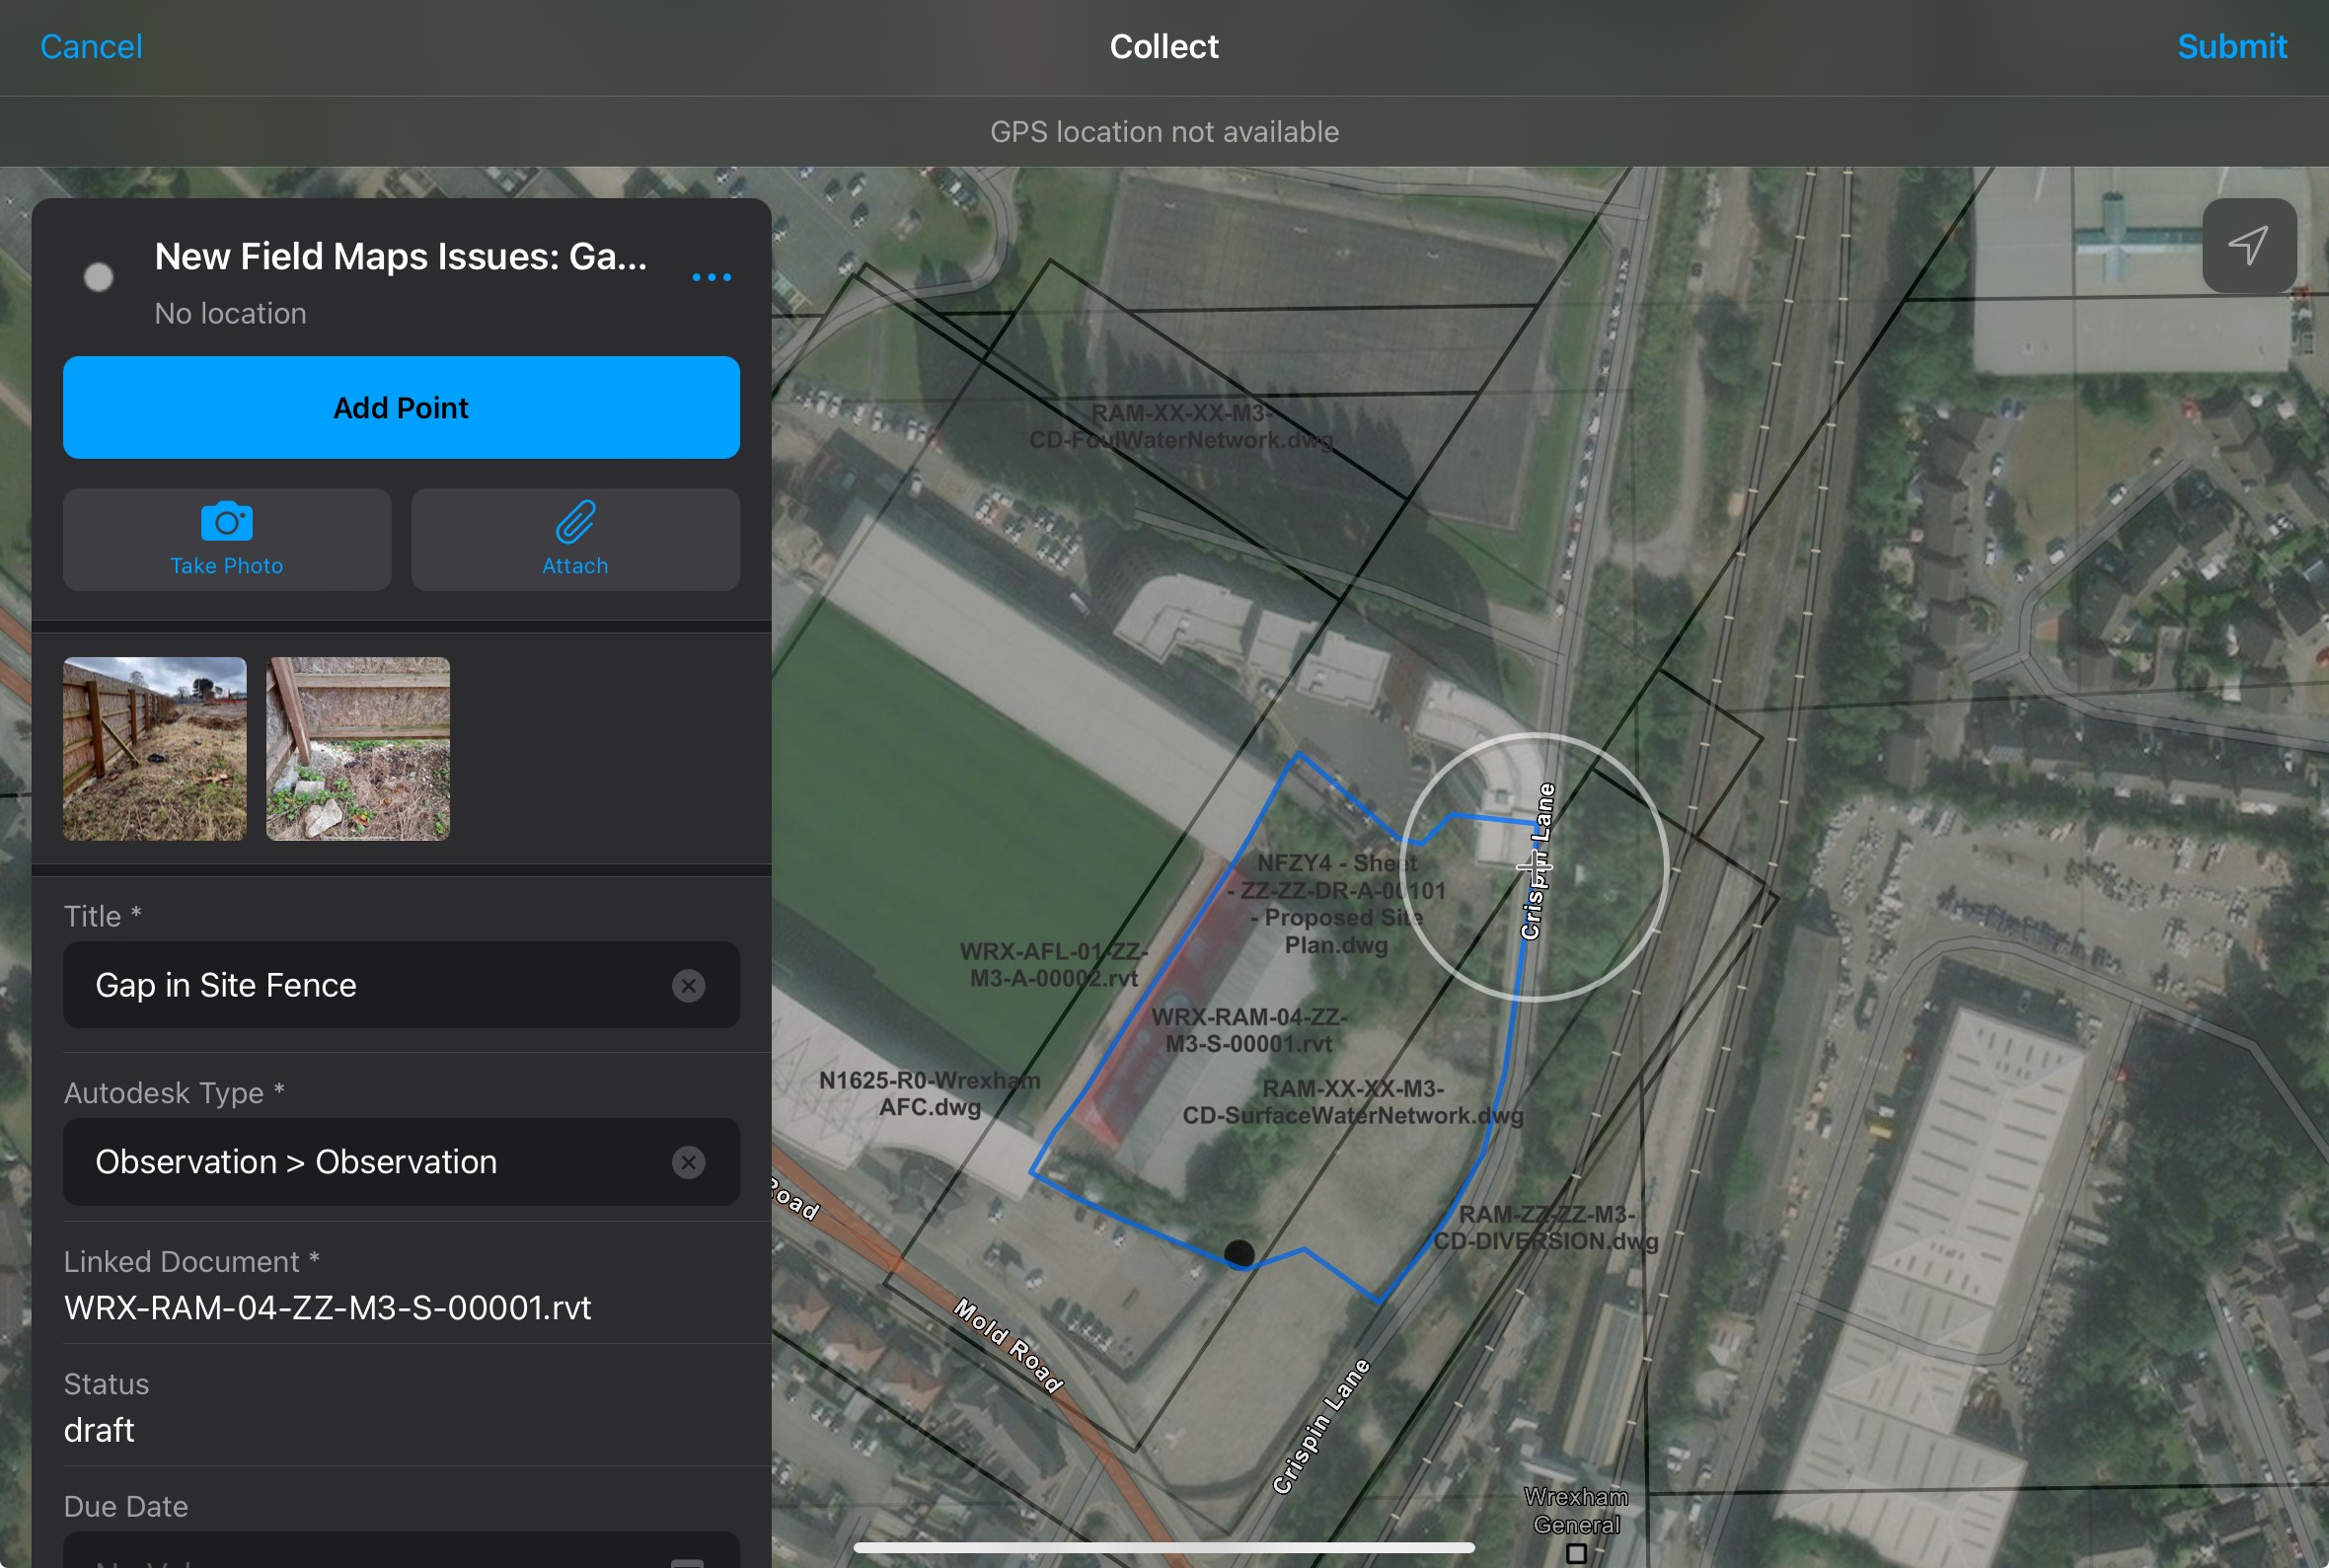Tap Cancel to discard collection
Viewport: 2329px width, 1568px height.
click(91, 47)
